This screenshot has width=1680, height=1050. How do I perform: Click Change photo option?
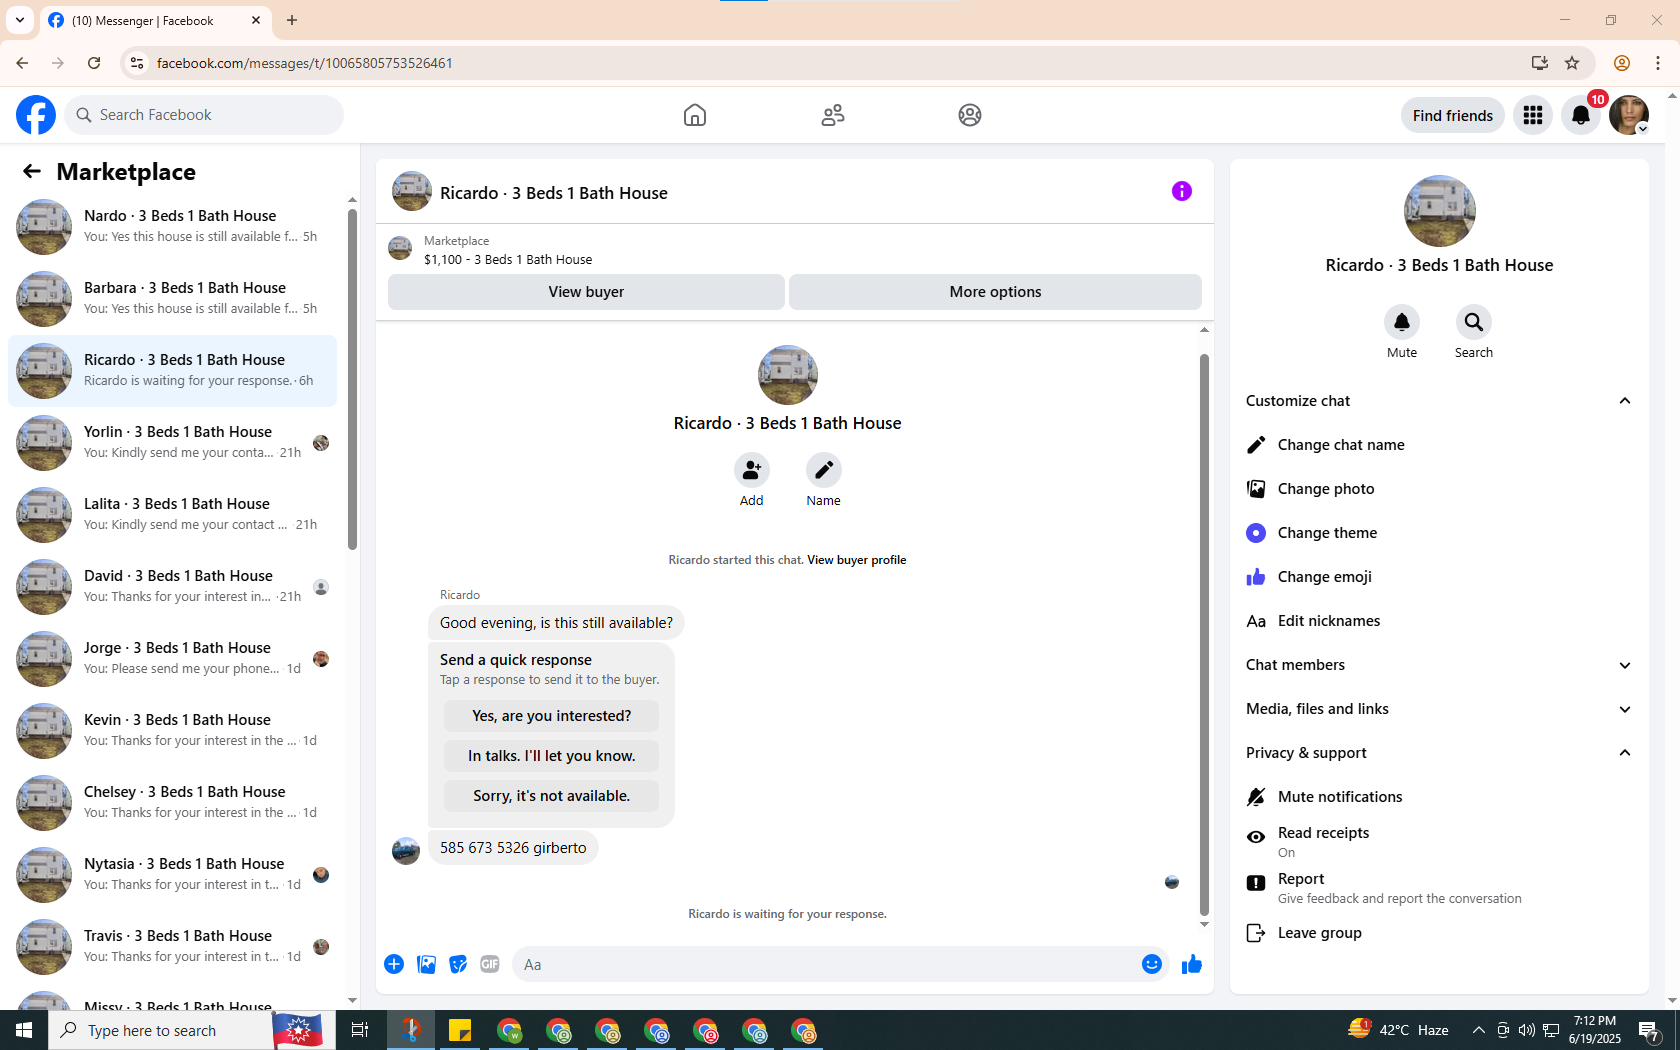(x=1439, y=489)
